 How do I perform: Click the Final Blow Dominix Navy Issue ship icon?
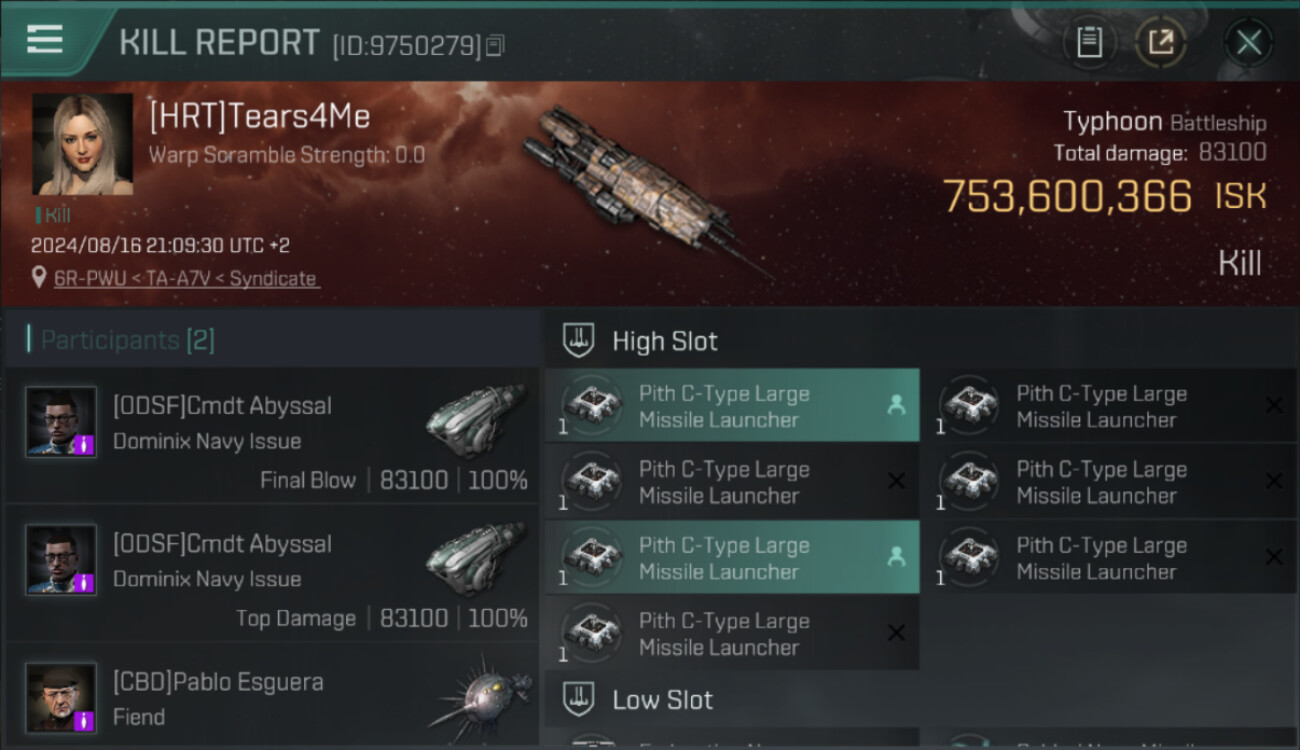pyautogui.click(x=475, y=420)
